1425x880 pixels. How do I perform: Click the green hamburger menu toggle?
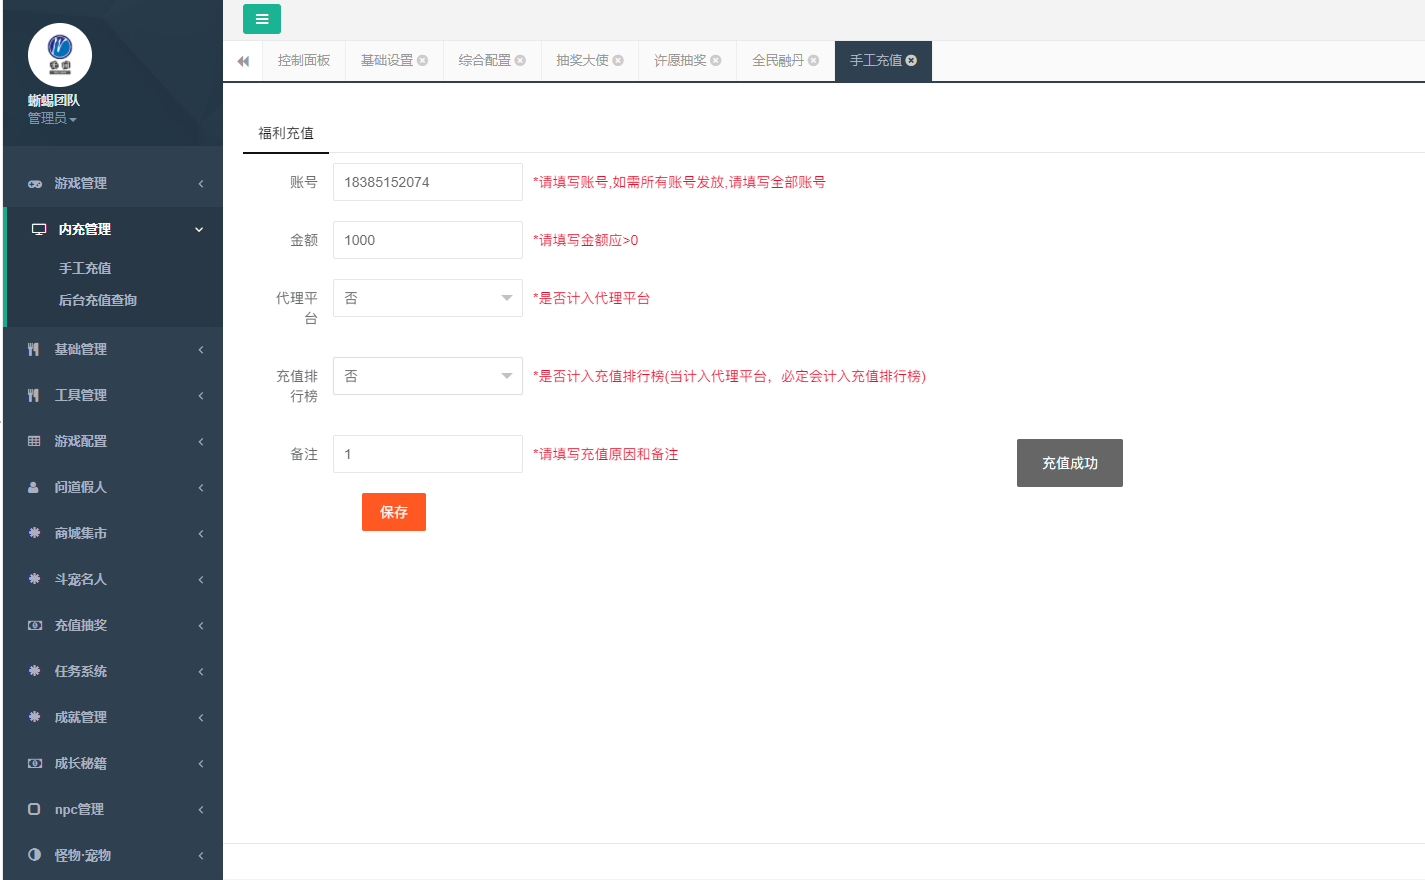(261, 19)
